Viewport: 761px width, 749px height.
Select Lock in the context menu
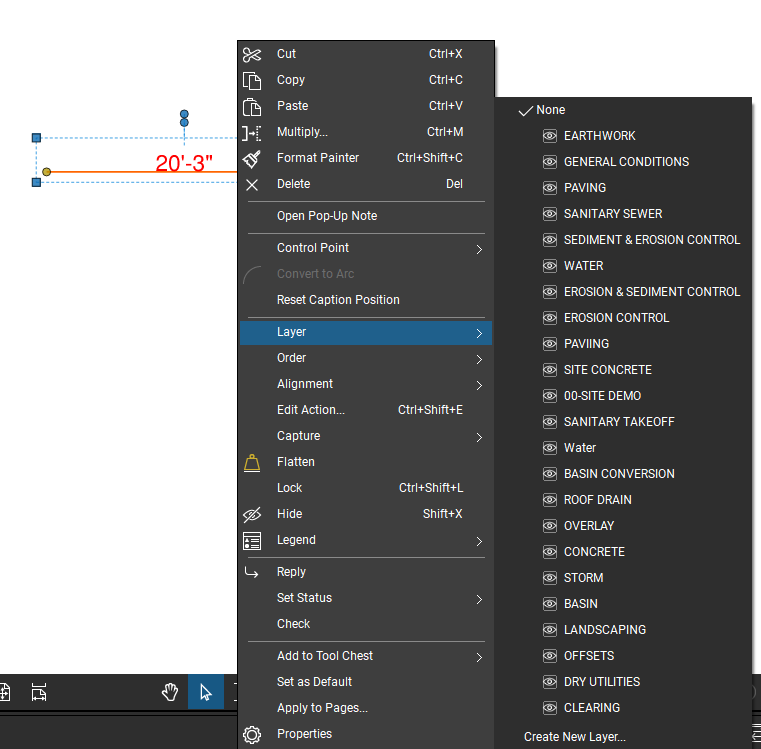pyautogui.click(x=366, y=488)
